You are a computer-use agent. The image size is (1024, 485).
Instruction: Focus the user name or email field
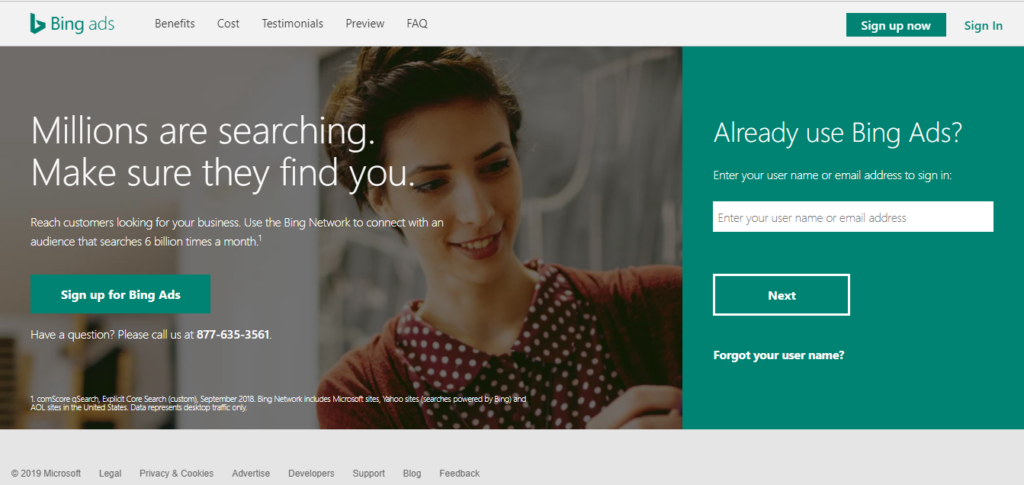coord(853,217)
